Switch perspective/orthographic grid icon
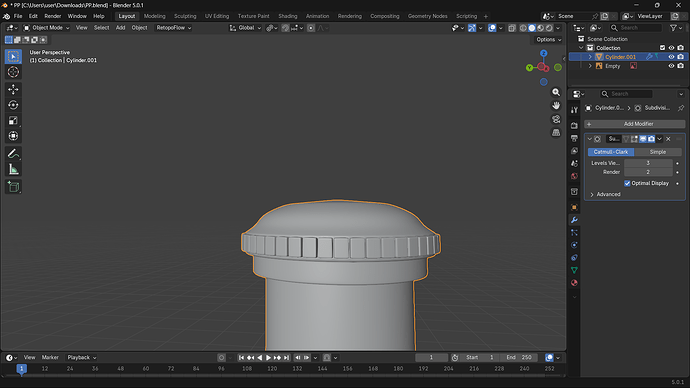Viewport: 690px width, 388px height. point(556,132)
